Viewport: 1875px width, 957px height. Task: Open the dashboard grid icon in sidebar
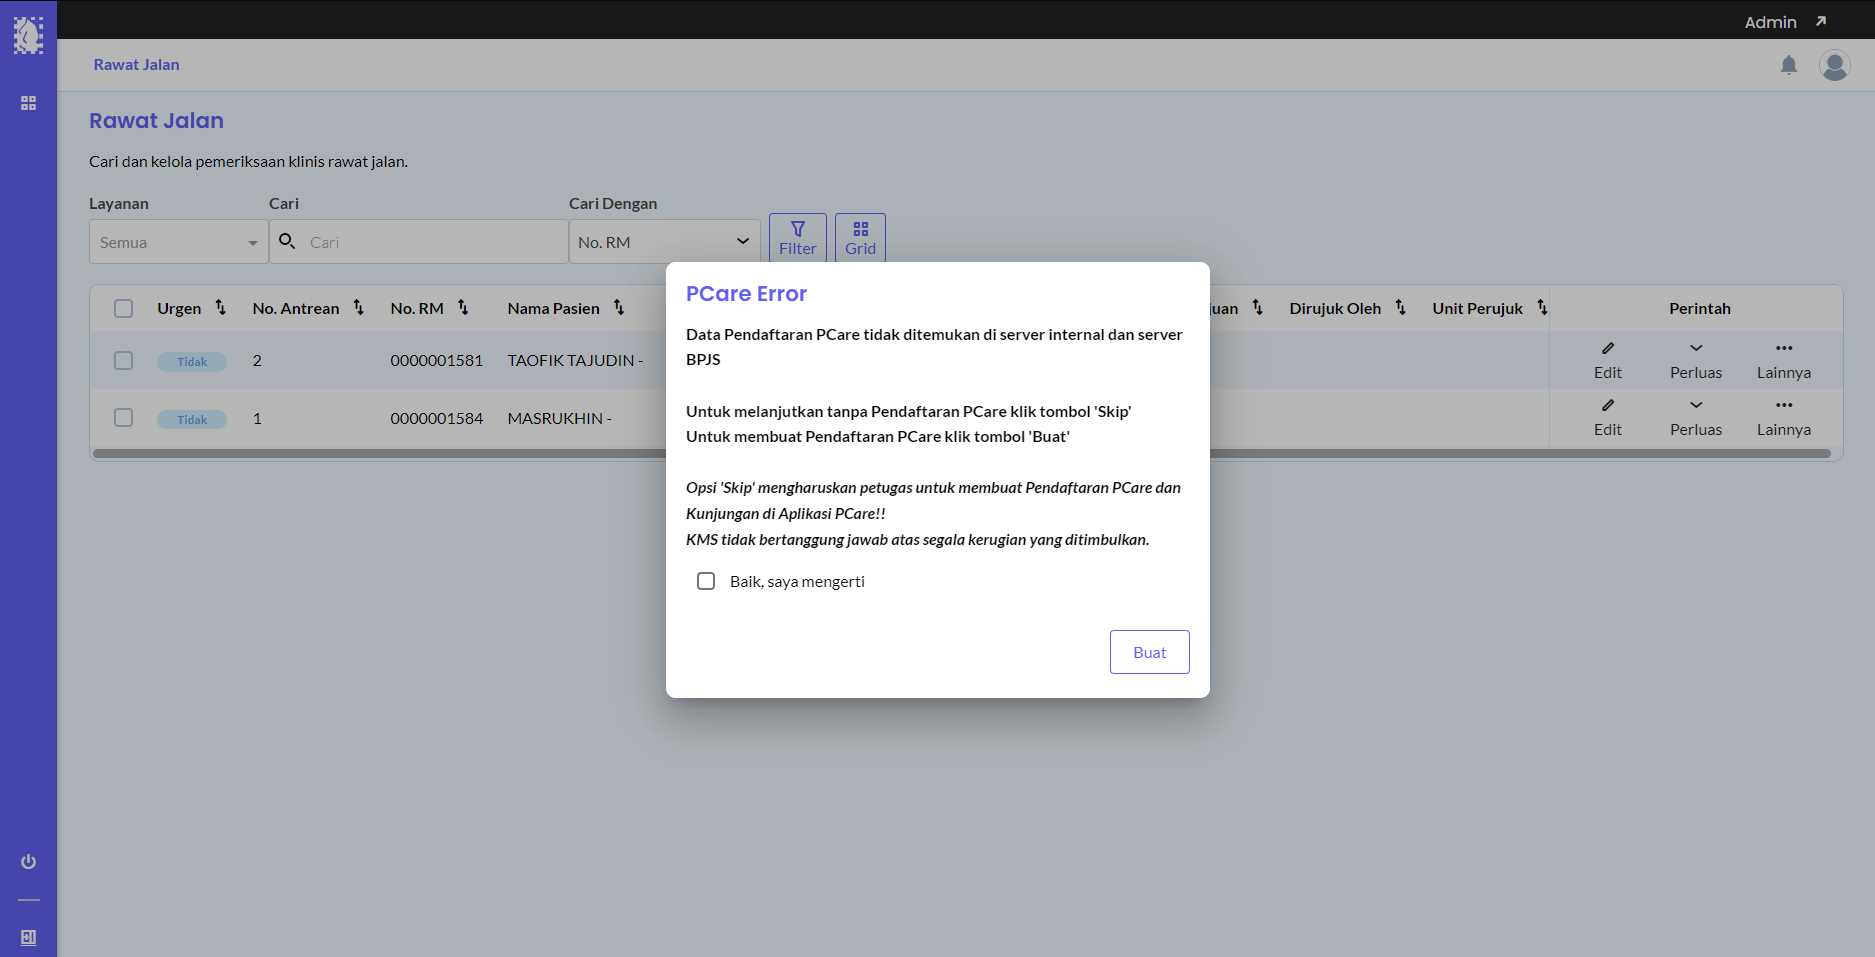pos(28,103)
